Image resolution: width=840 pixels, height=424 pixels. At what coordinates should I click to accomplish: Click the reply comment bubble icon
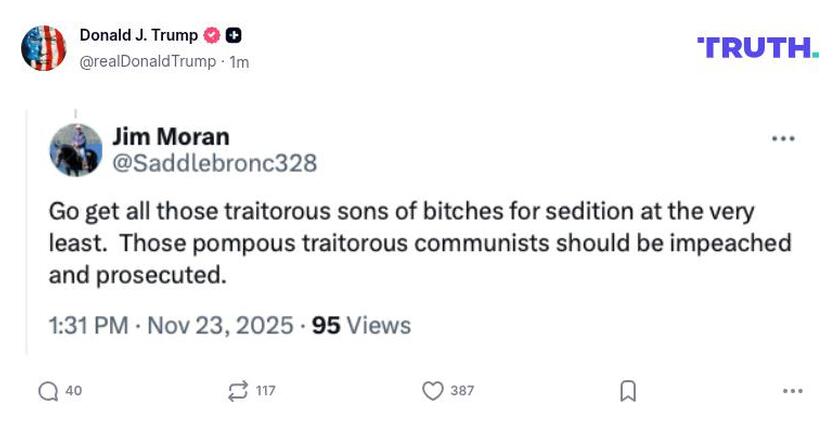[x=47, y=390]
